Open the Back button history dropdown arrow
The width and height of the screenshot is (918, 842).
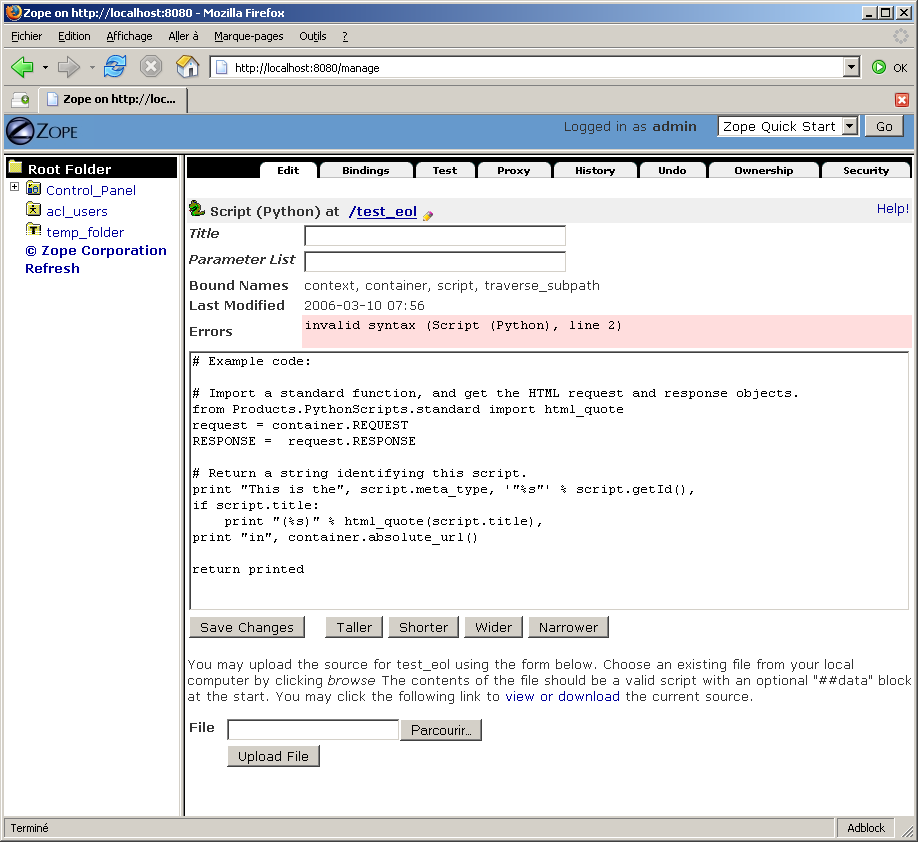pos(45,68)
